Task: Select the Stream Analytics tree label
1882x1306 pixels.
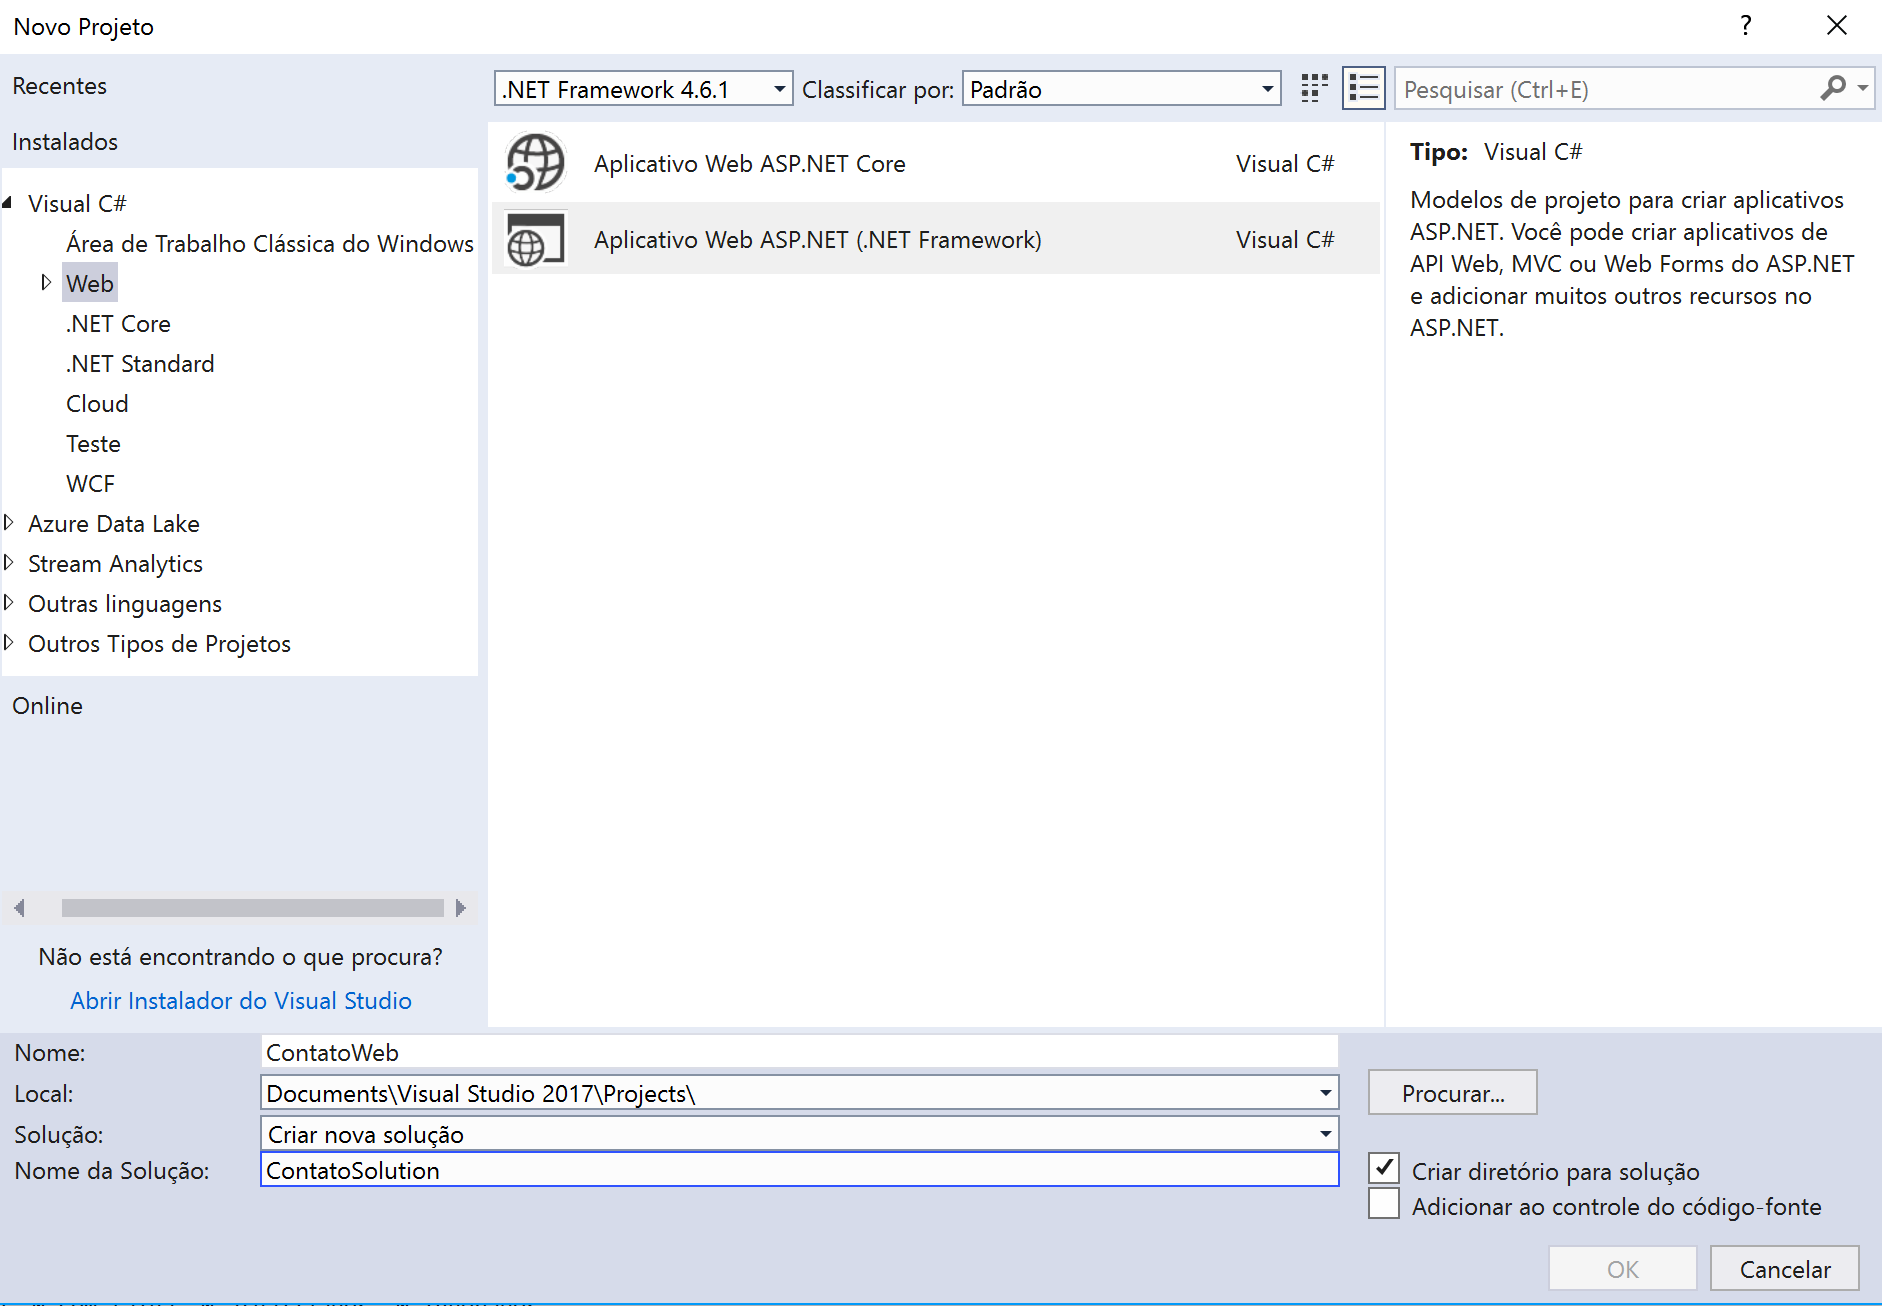Action: [115, 564]
